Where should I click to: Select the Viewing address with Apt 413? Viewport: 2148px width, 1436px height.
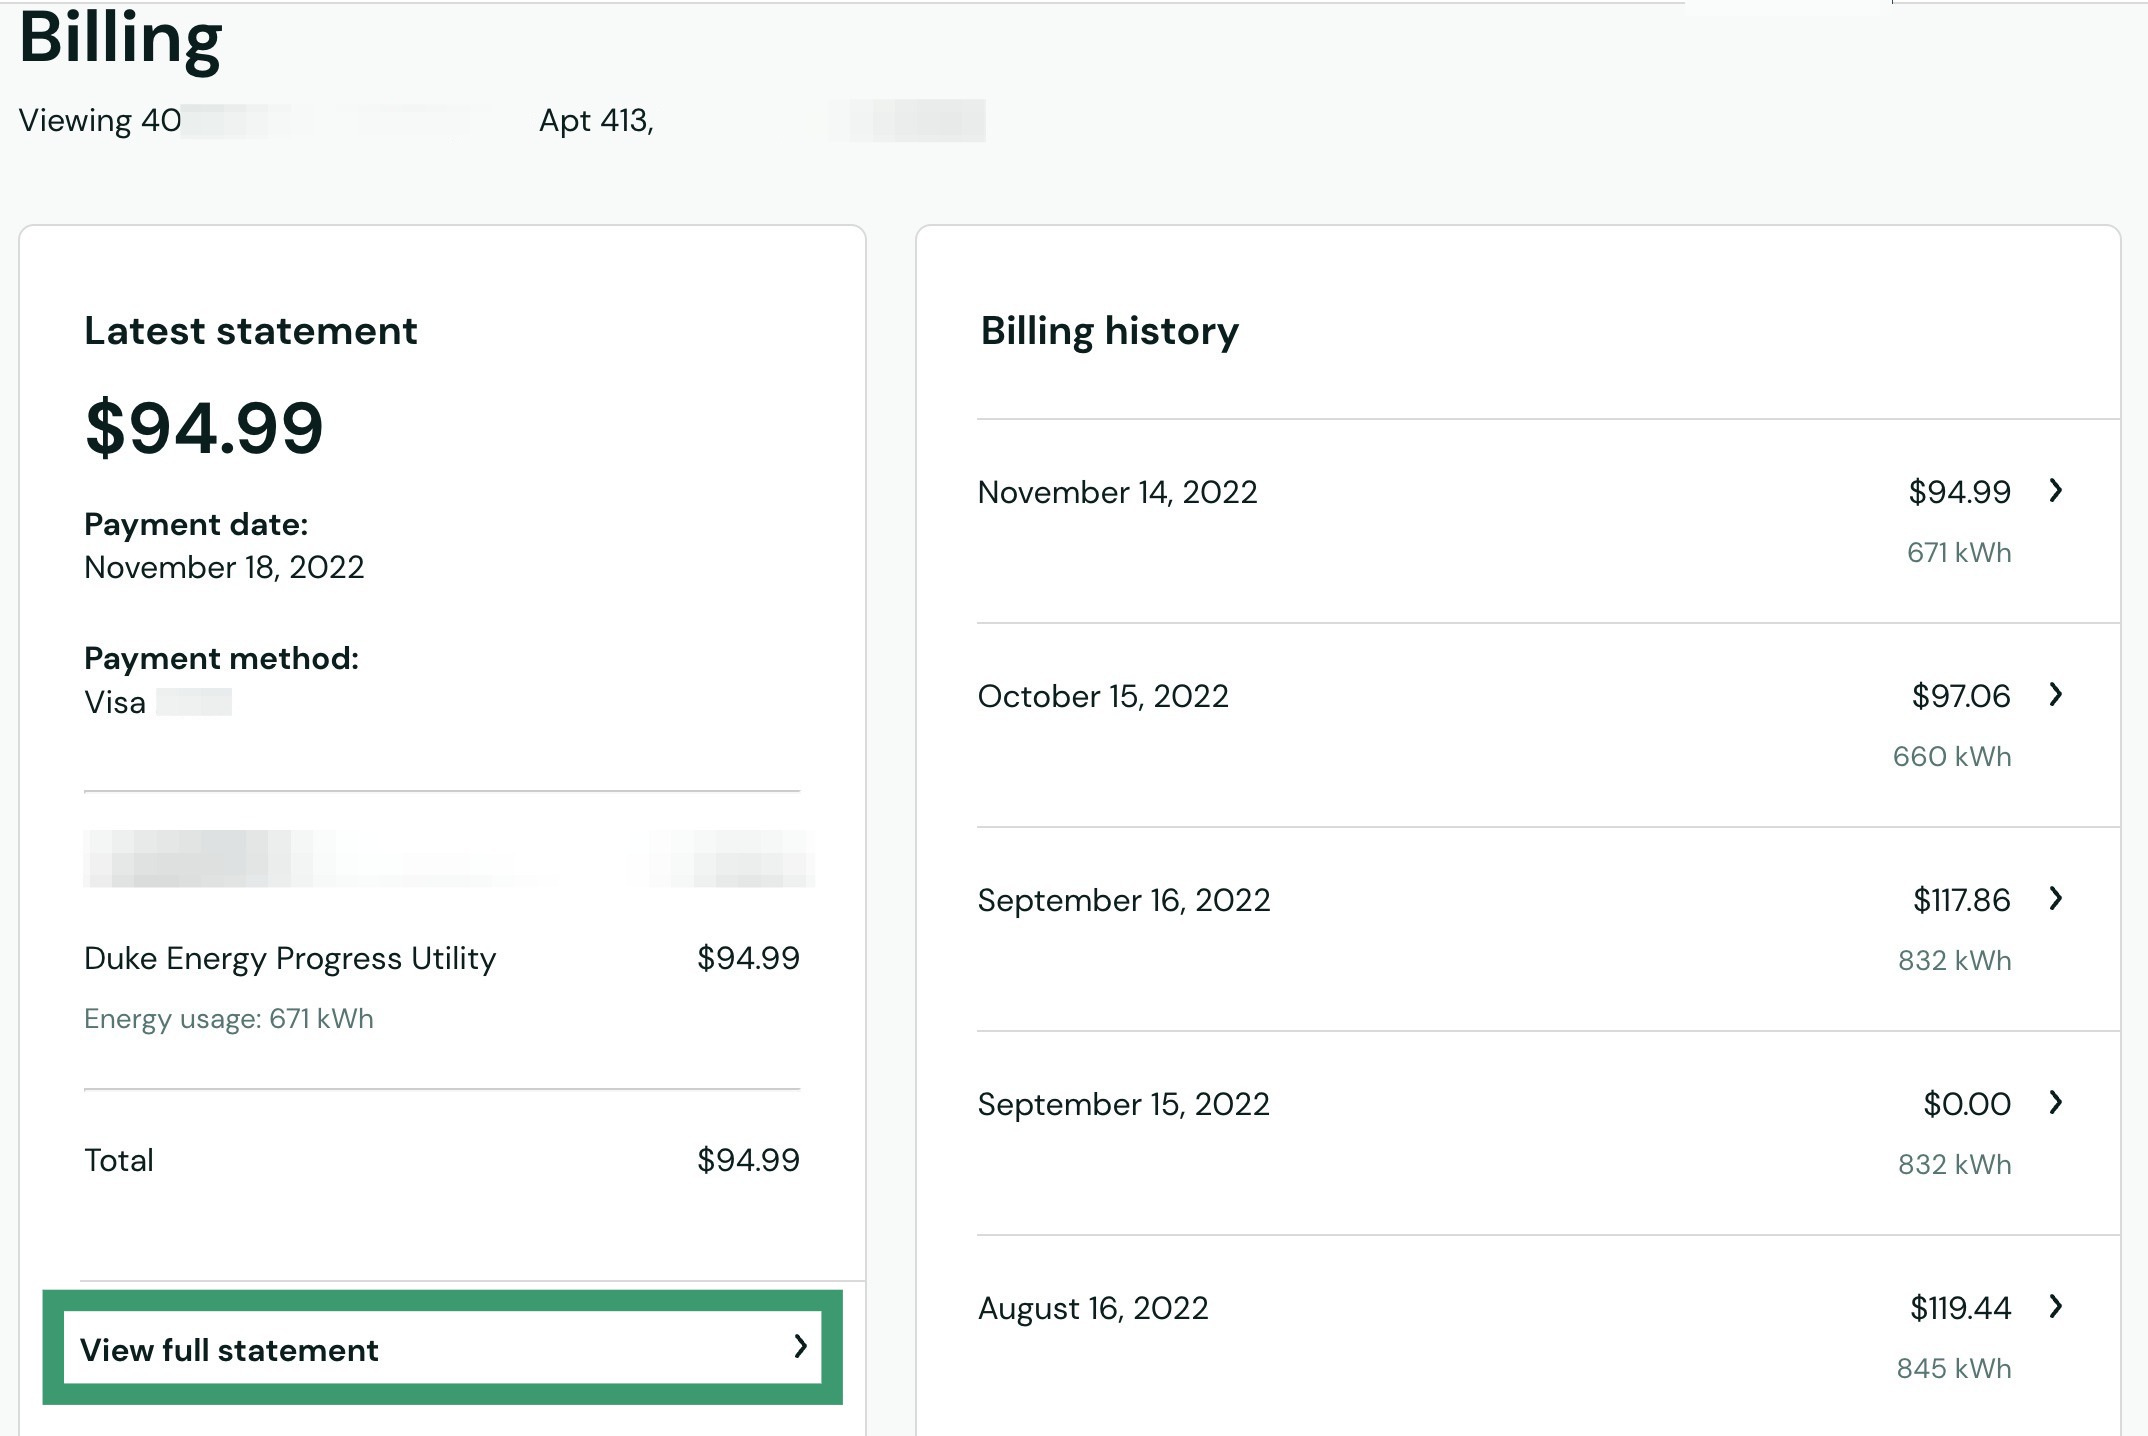(x=338, y=120)
